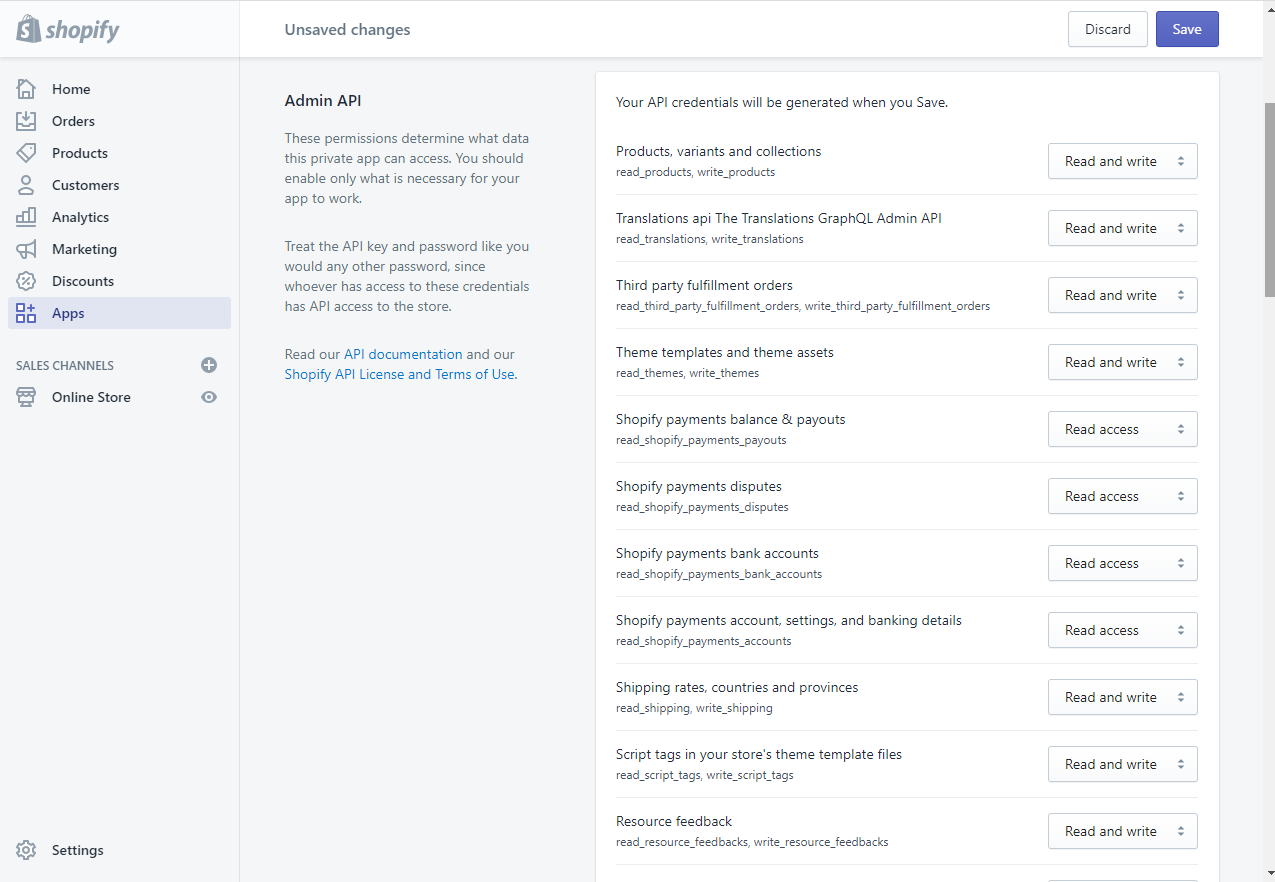
Task: Click the Analytics bar chart icon
Action: point(26,217)
